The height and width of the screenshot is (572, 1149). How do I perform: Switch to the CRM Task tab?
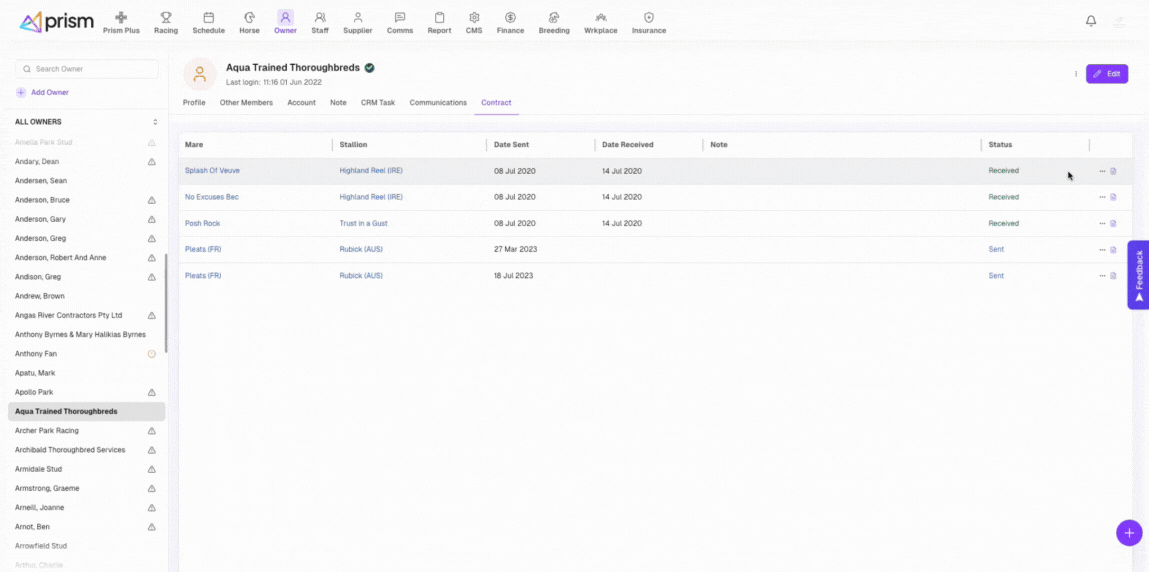[378, 103]
